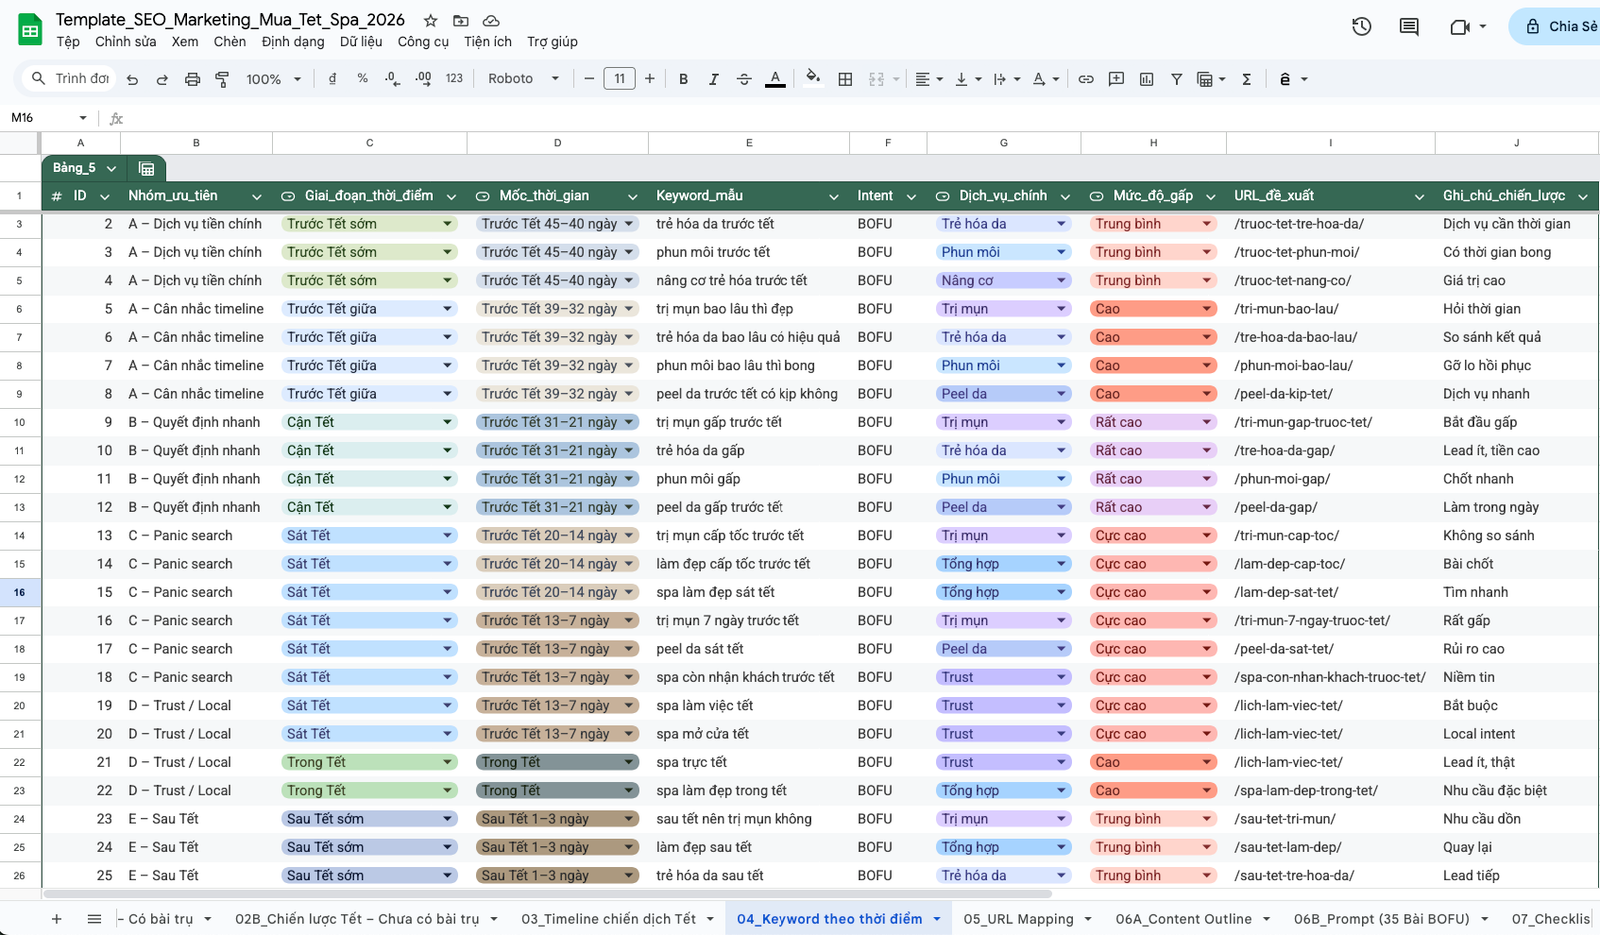Add a new sheet with plus icon
Screen dimensions: 1600x935
point(56,919)
